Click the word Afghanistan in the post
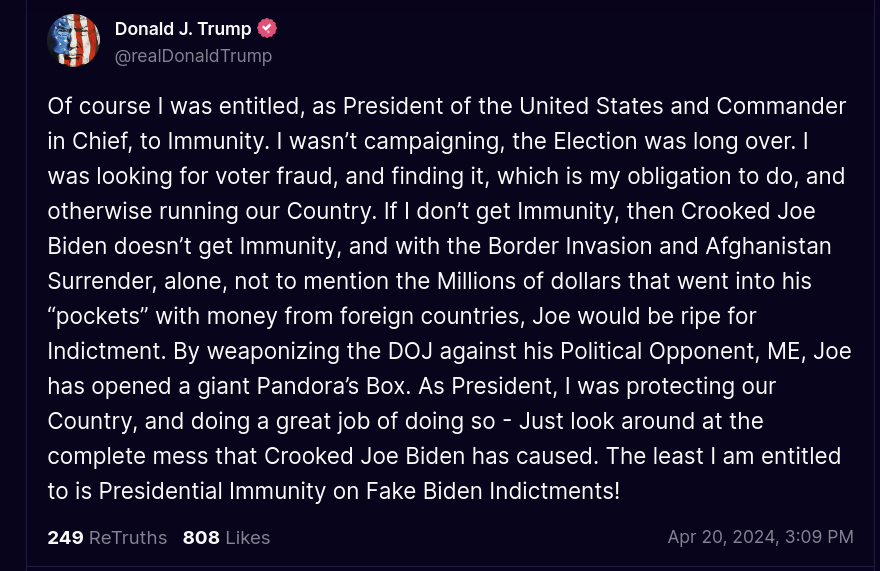This screenshot has width=880, height=571. pos(768,246)
